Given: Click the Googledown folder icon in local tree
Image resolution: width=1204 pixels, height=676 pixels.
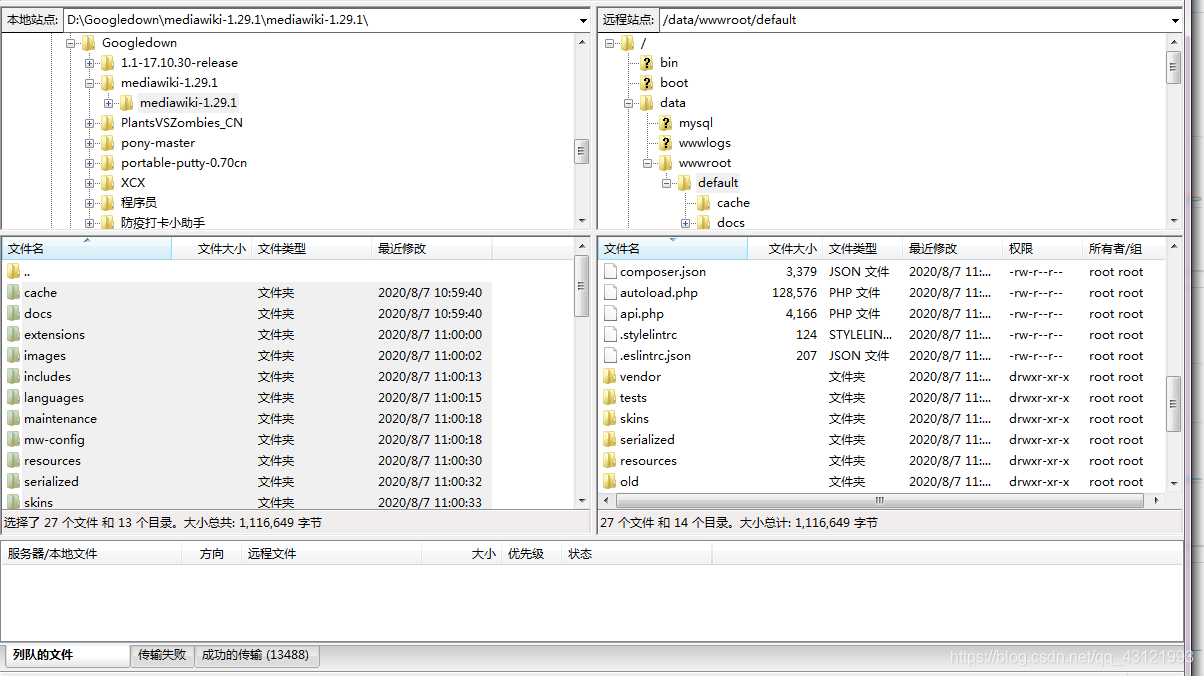Looking at the screenshot, I should 88,43.
